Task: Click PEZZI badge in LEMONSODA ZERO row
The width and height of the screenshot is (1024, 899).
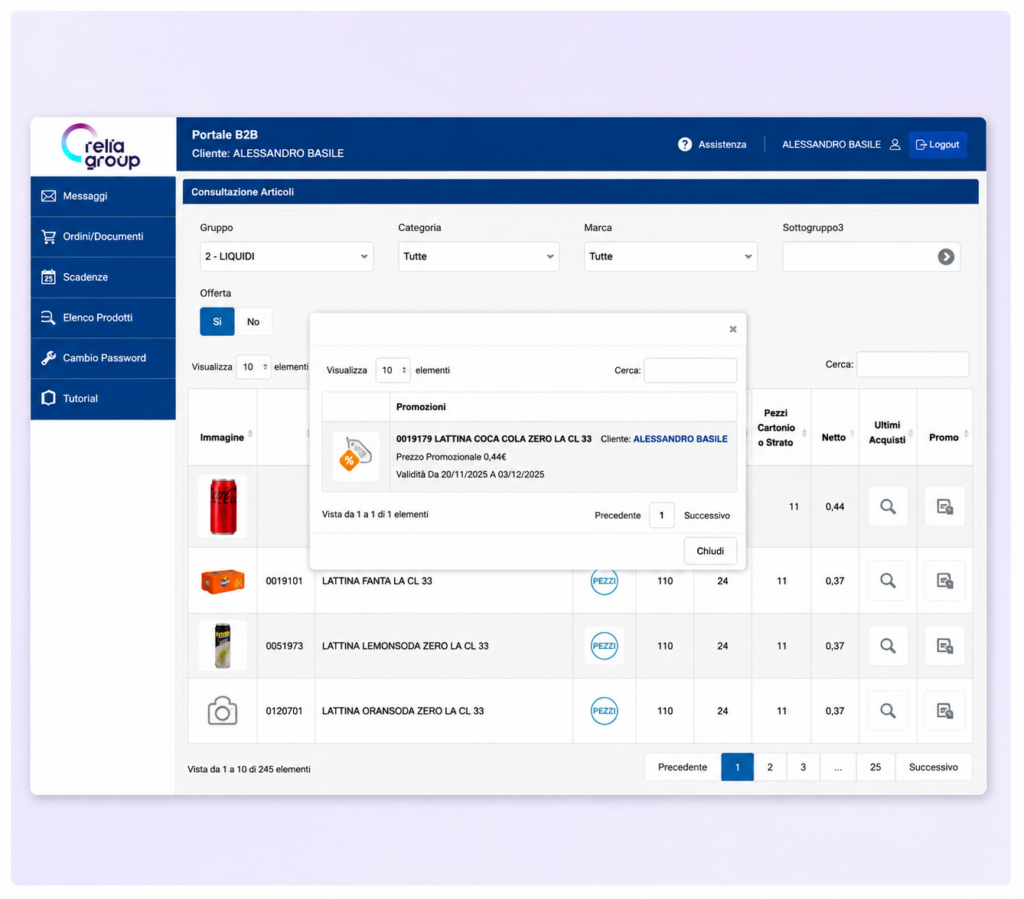Action: (x=604, y=646)
